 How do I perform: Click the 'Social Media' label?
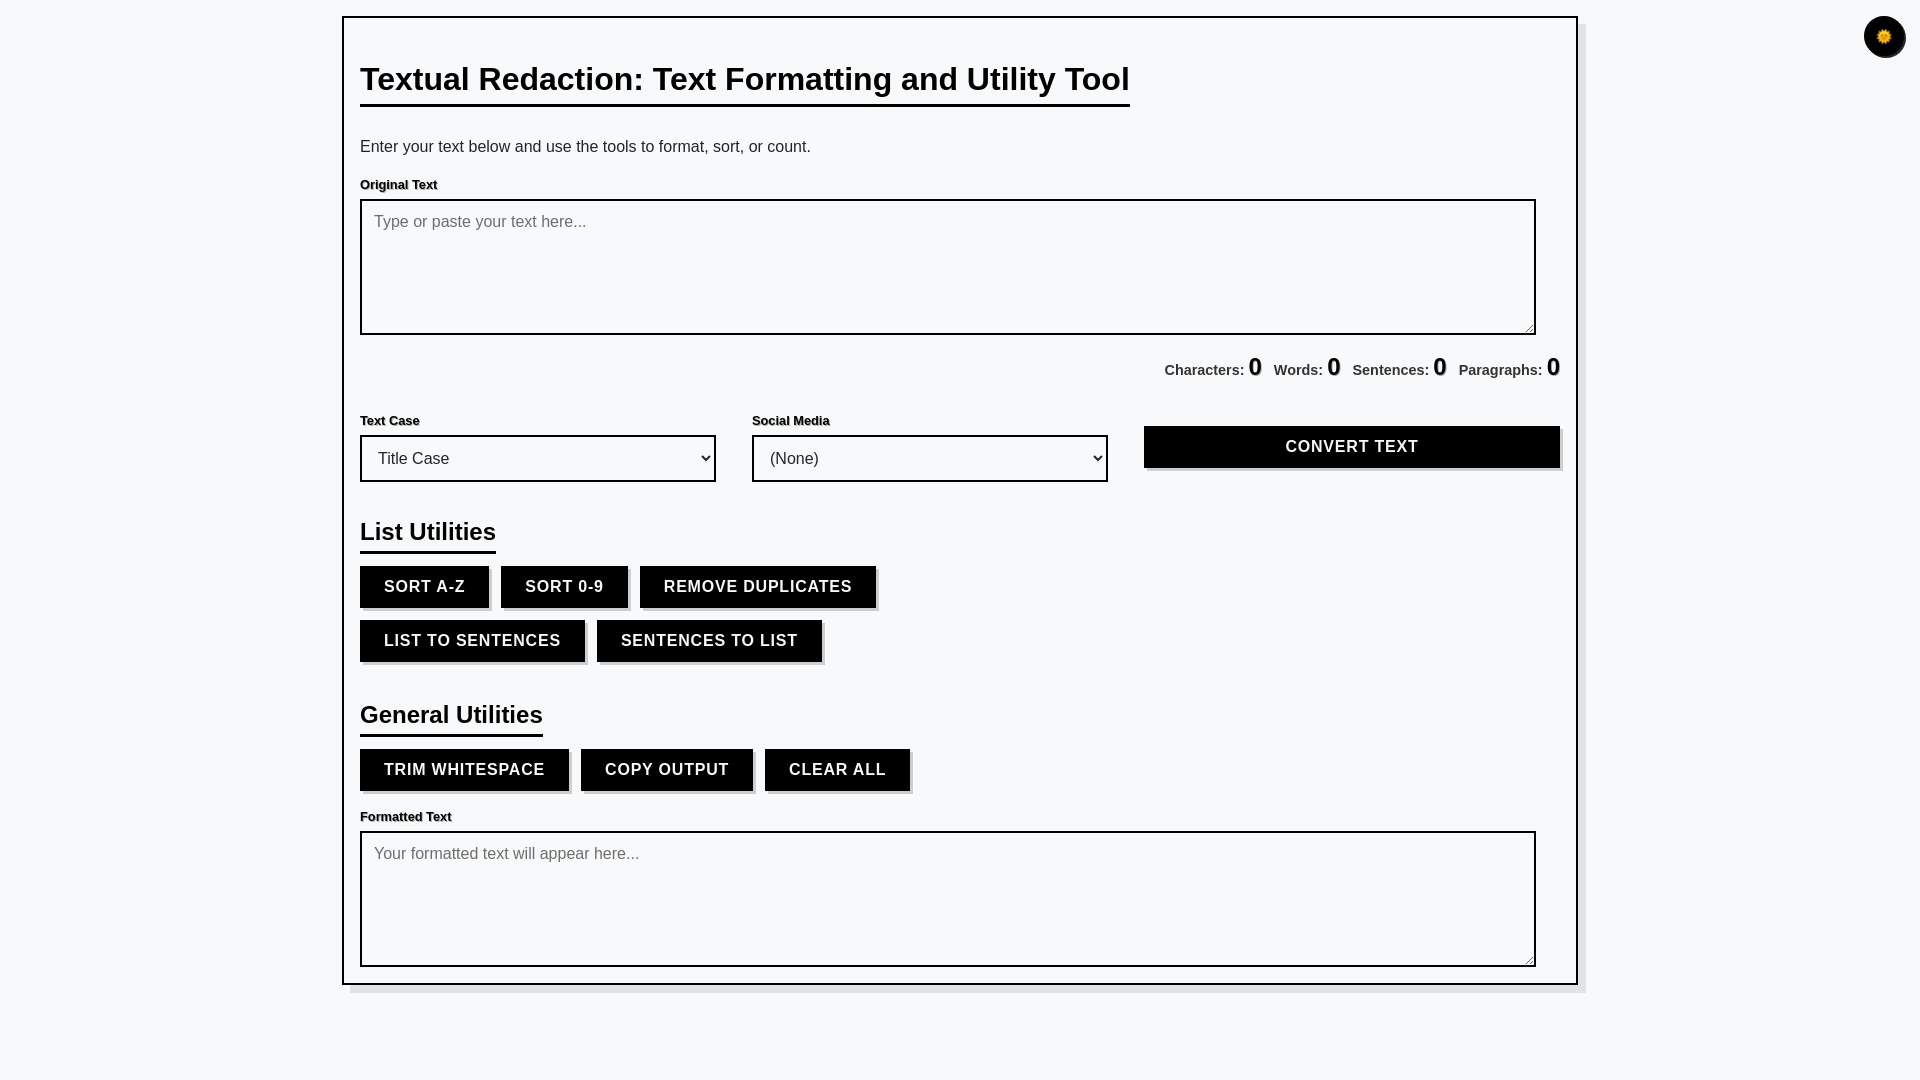(790, 421)
